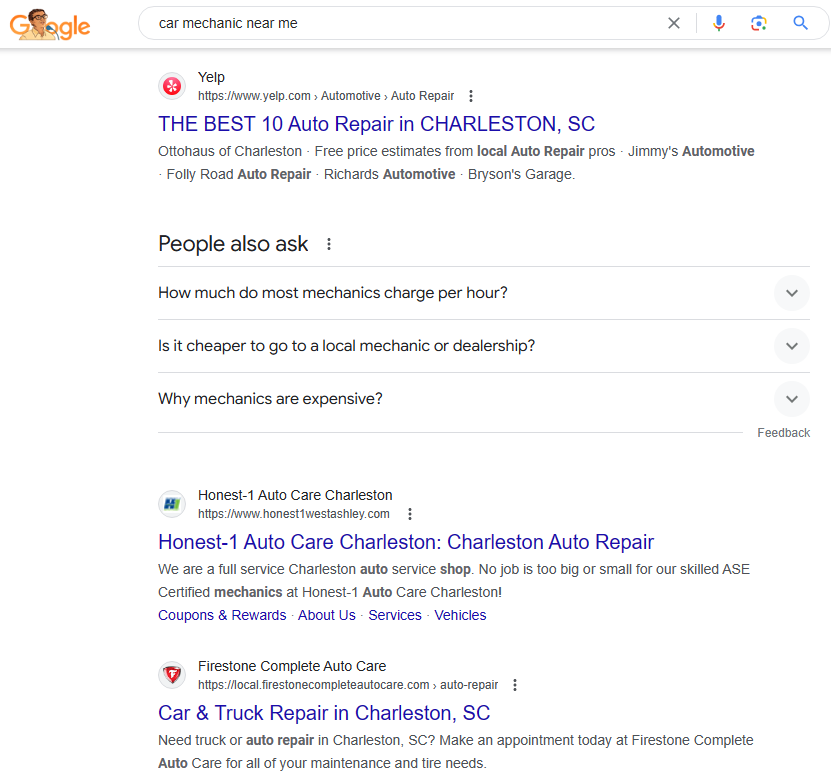Open the three-dot menu on the Firestone result
This screenshot has height=774, width=831.
(514, 685)
